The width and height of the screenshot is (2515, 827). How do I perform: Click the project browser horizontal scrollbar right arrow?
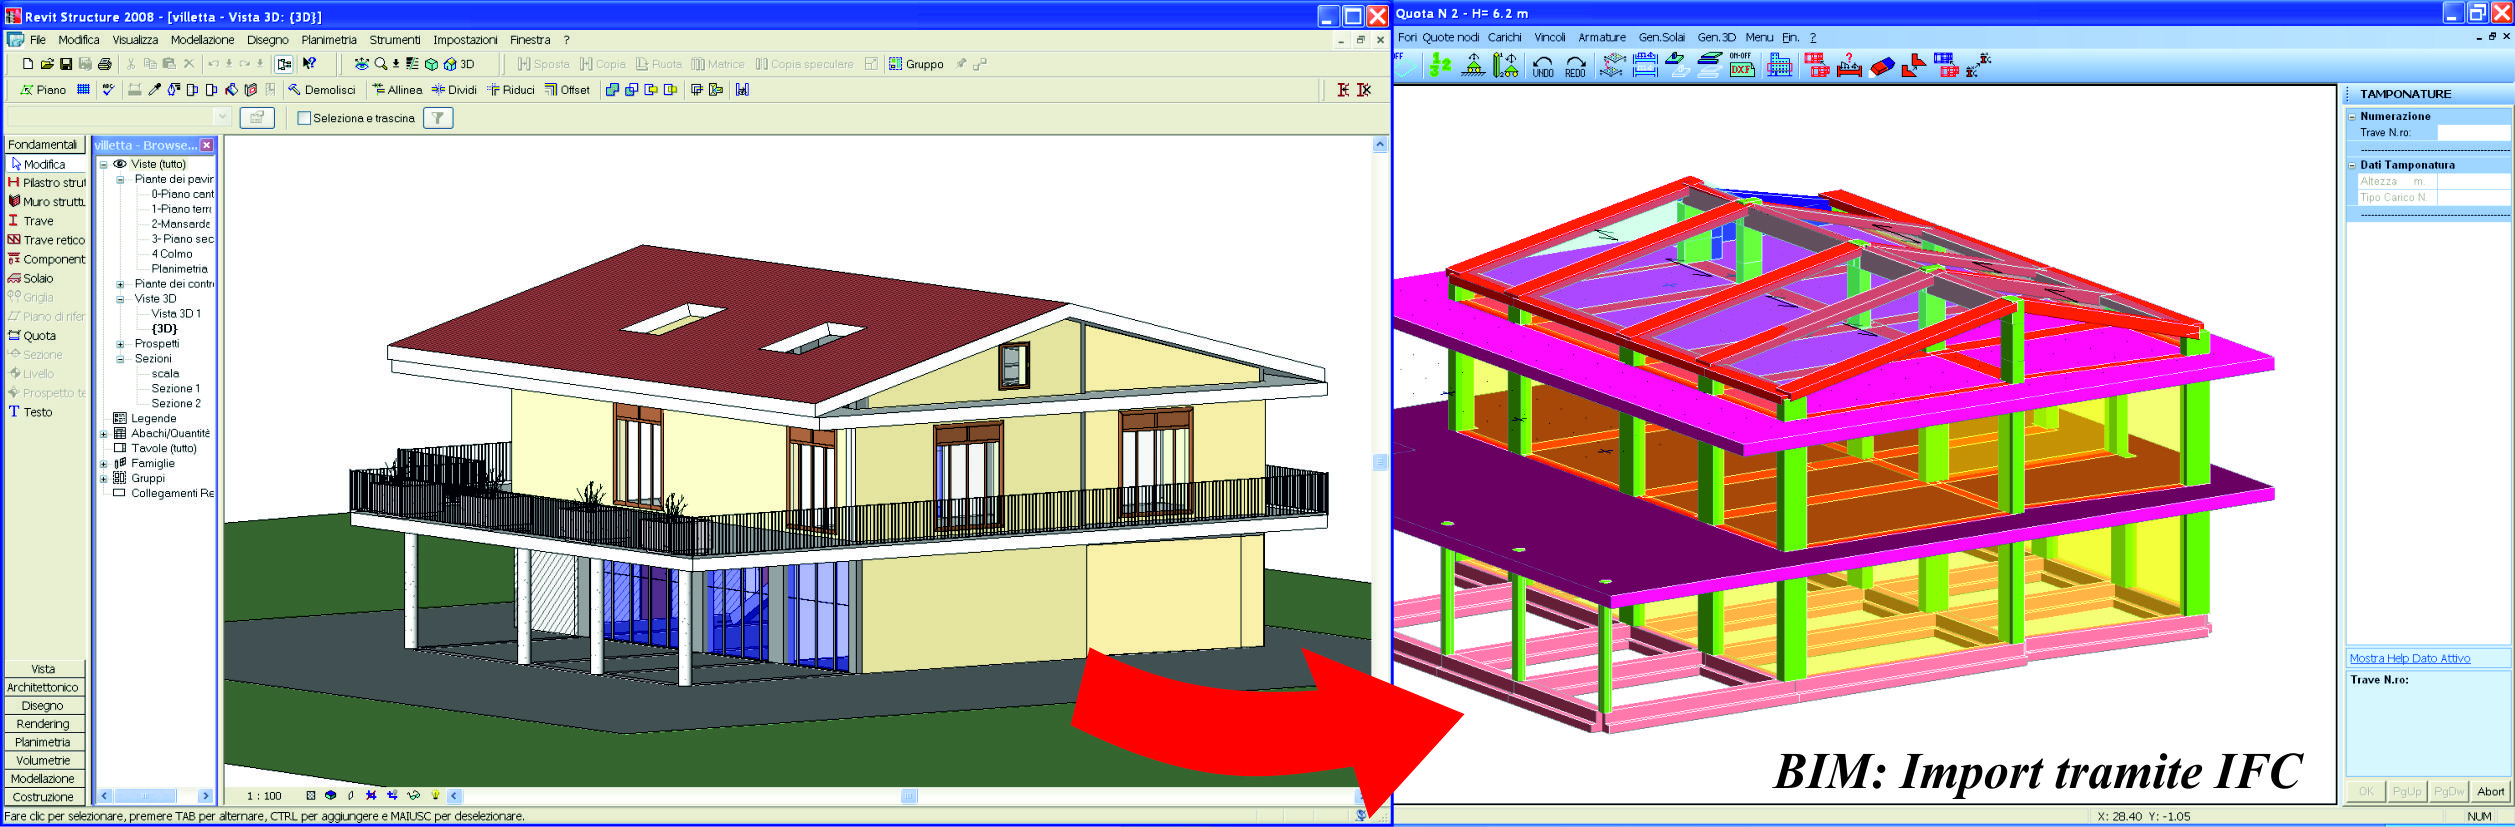click(x=205, y=797)
